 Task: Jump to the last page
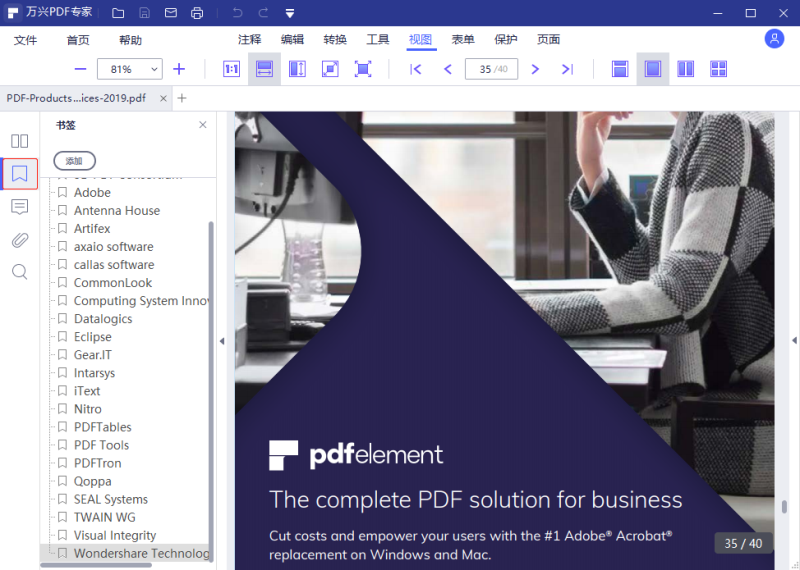[567, 69]
